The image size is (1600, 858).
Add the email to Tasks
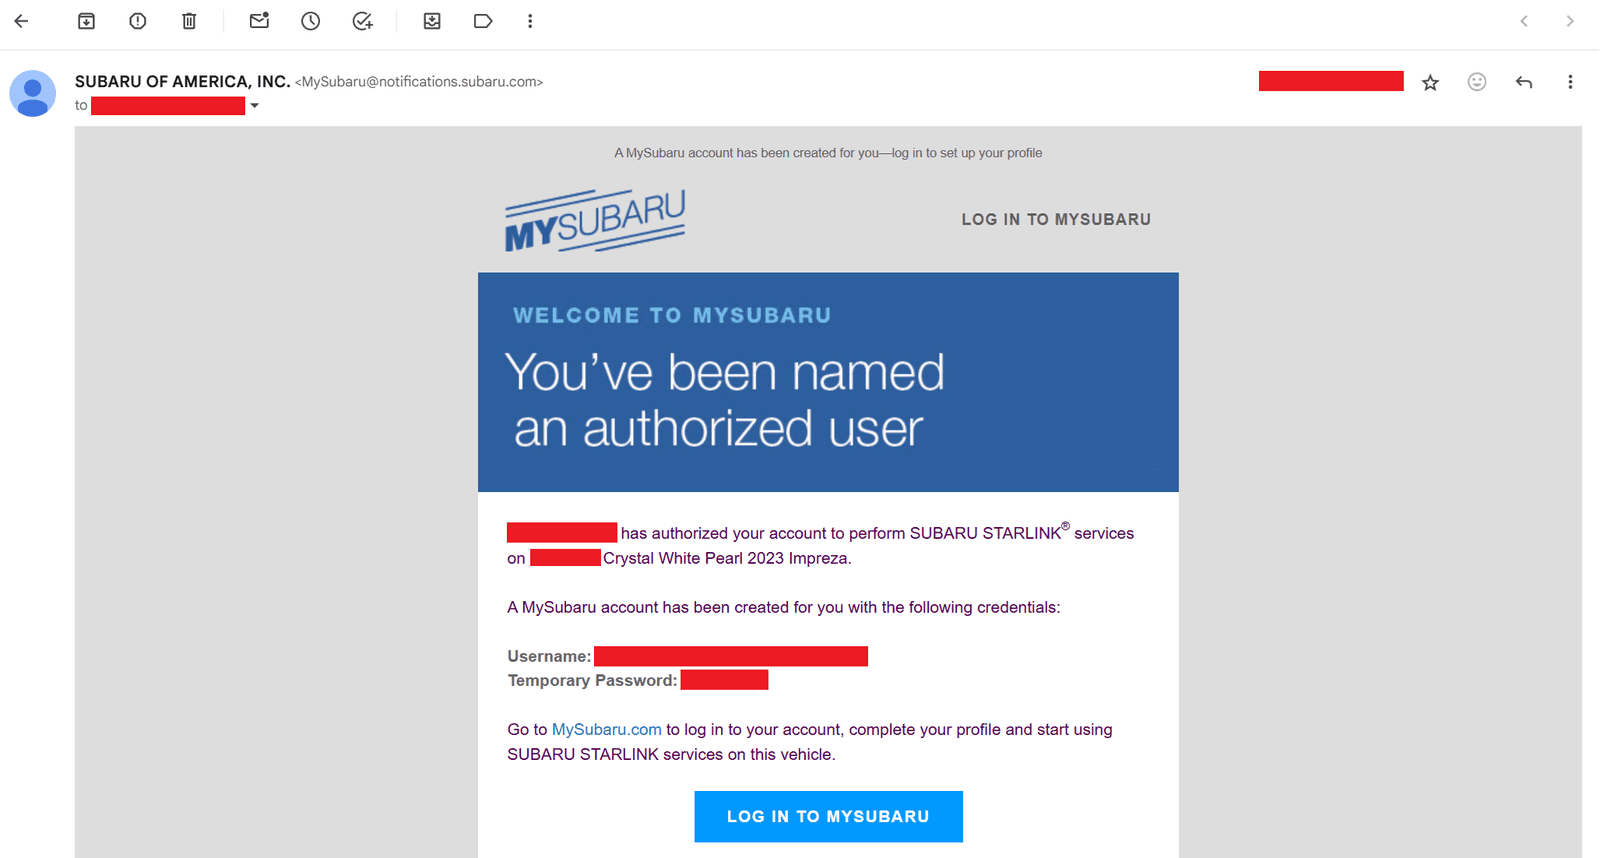(362, 21)
